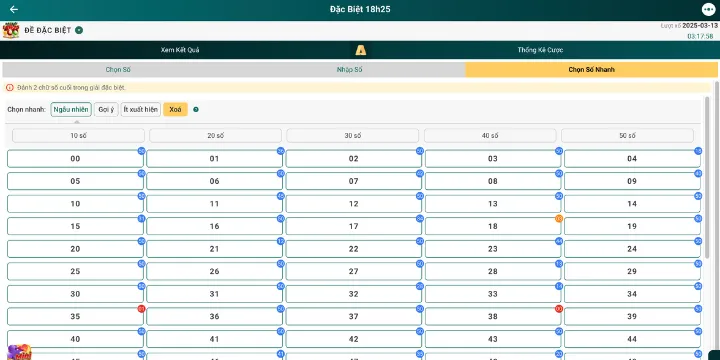Switch to Nhập Số tab
The image size is (720, 360).
click(349, 70)
